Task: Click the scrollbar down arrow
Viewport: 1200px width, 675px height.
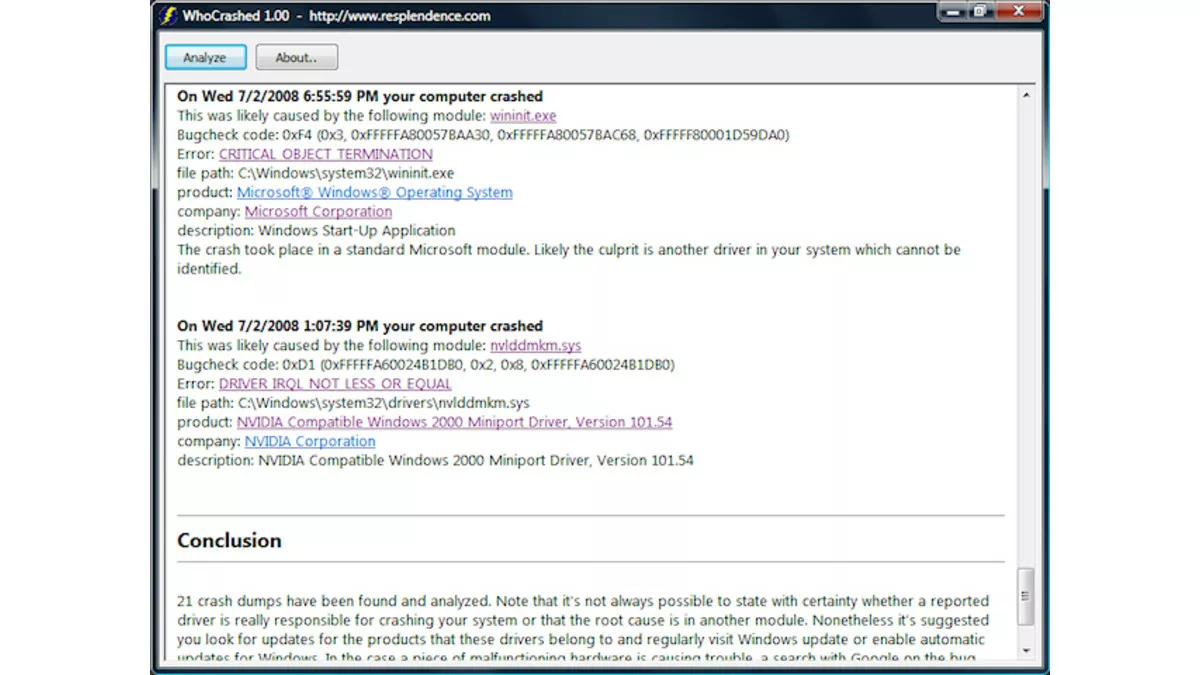Action: (1025, 650)
